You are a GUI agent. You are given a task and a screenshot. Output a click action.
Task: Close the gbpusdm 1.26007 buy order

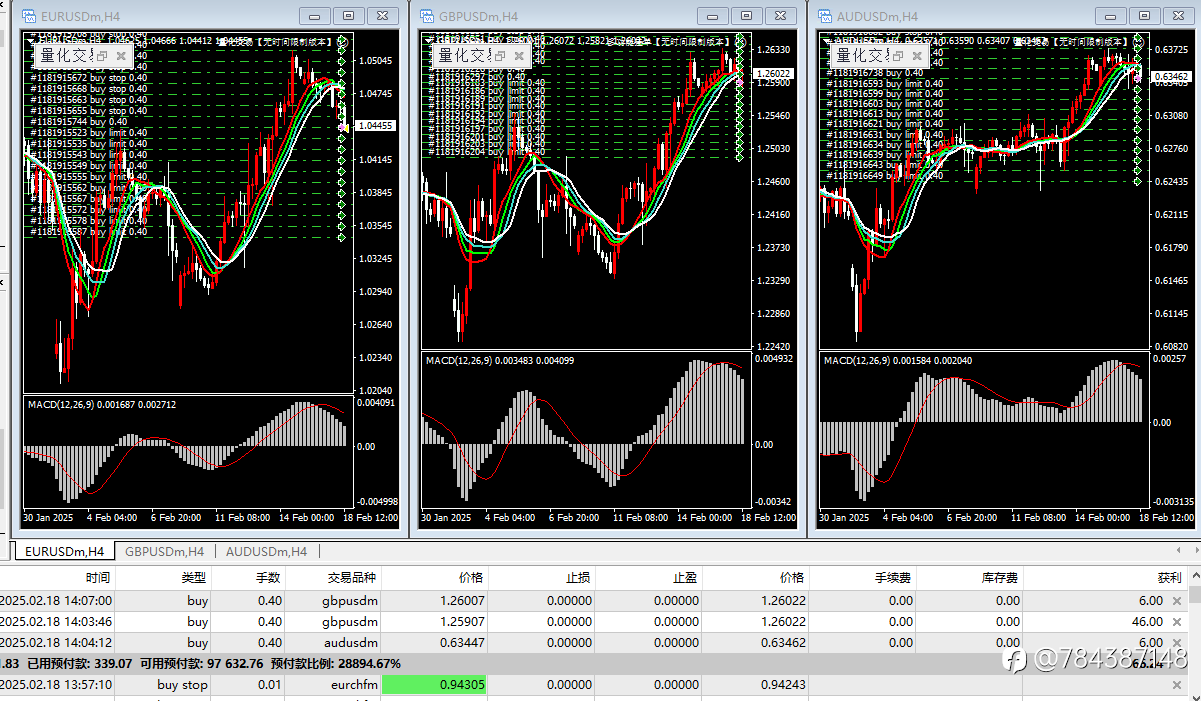pos(1177,601)
